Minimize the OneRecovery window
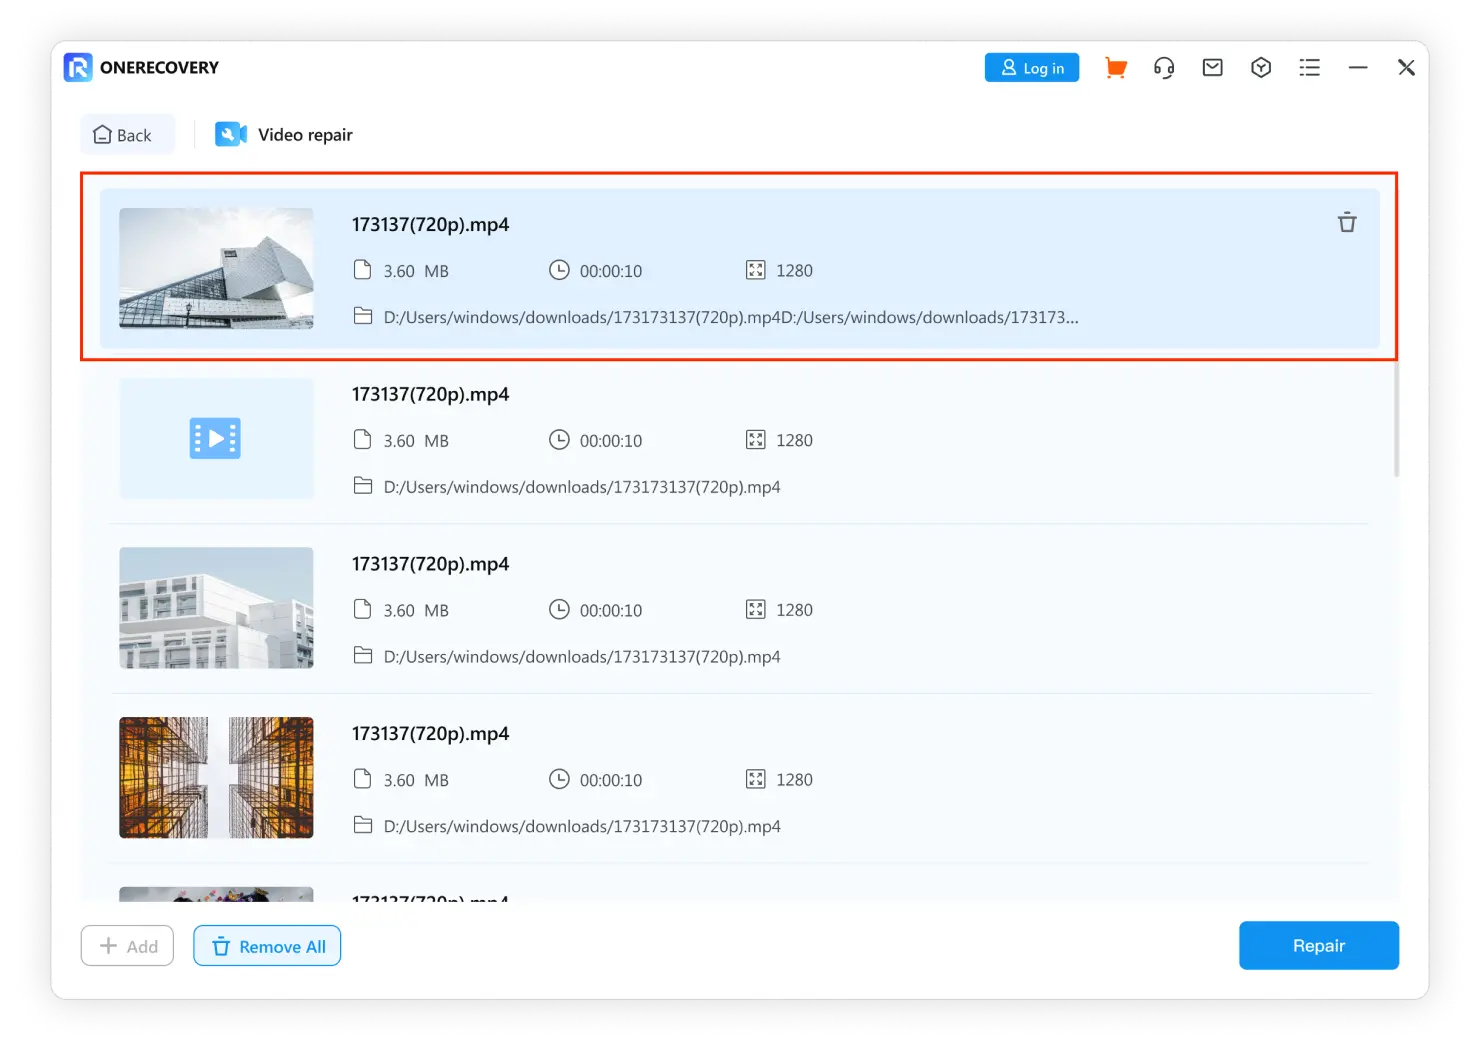The image size is (1480, 1041). pos(1357,68)
